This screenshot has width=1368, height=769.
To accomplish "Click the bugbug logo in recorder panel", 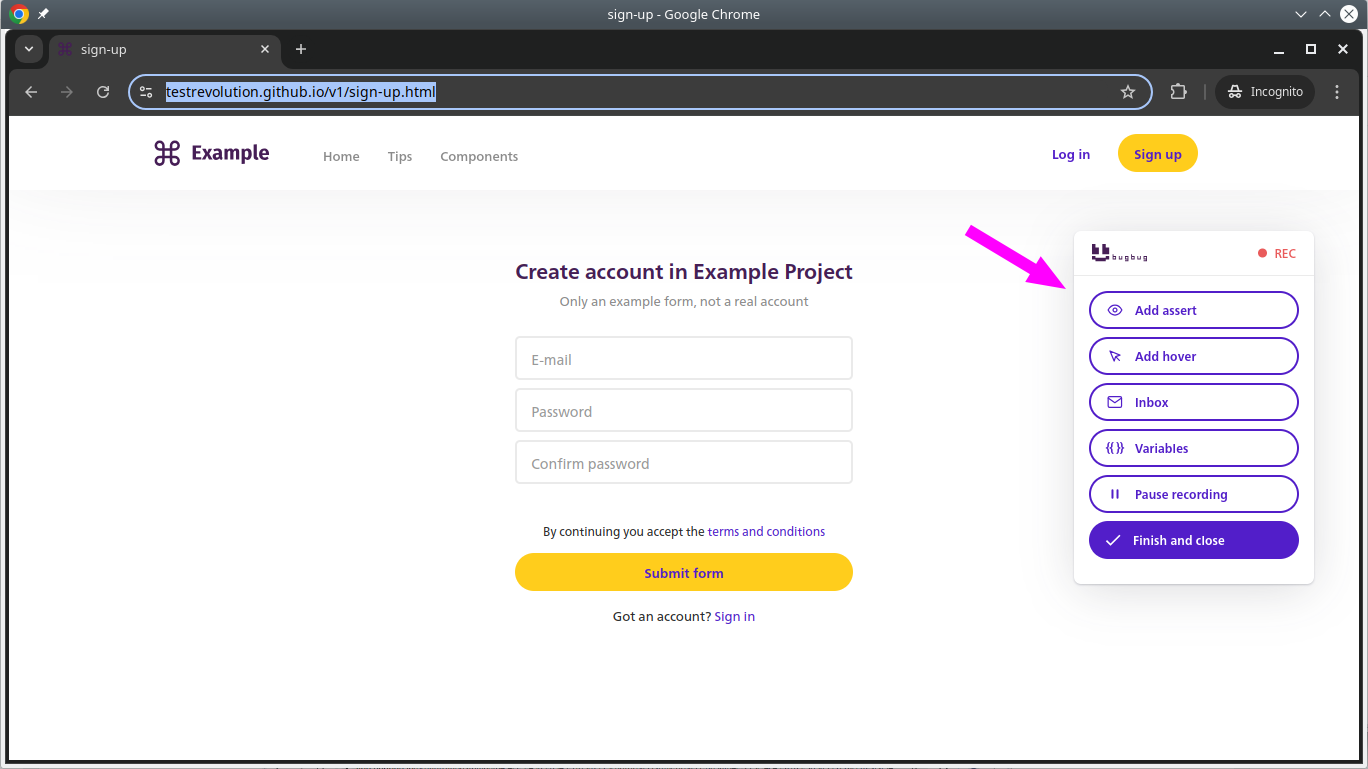I will click(1119, 253).
